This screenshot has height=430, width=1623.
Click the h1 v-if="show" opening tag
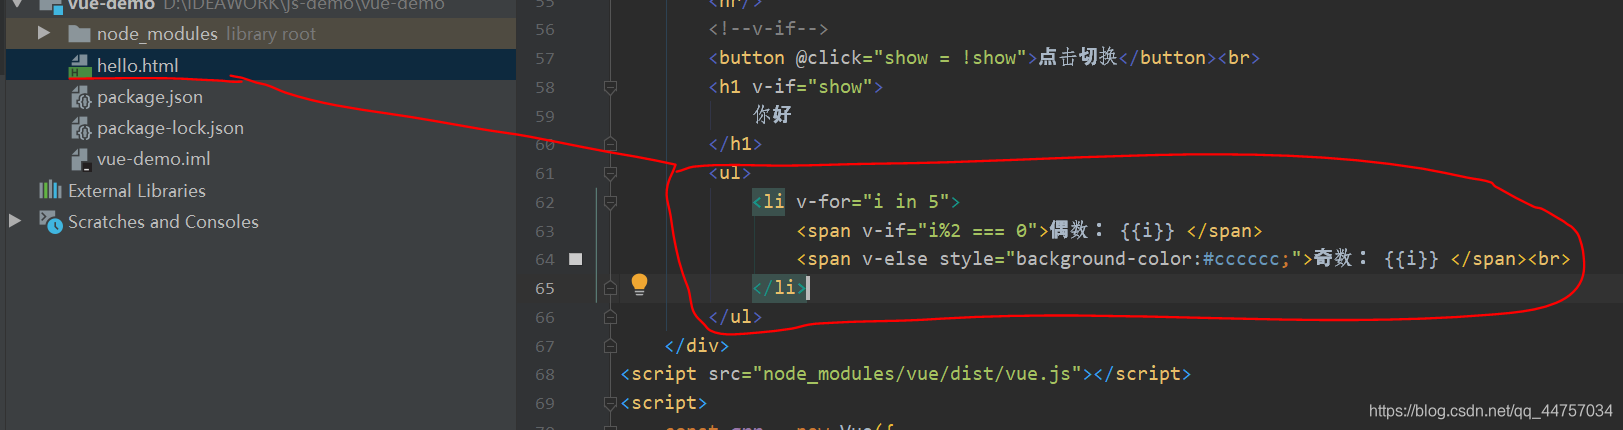coord(796,87)
